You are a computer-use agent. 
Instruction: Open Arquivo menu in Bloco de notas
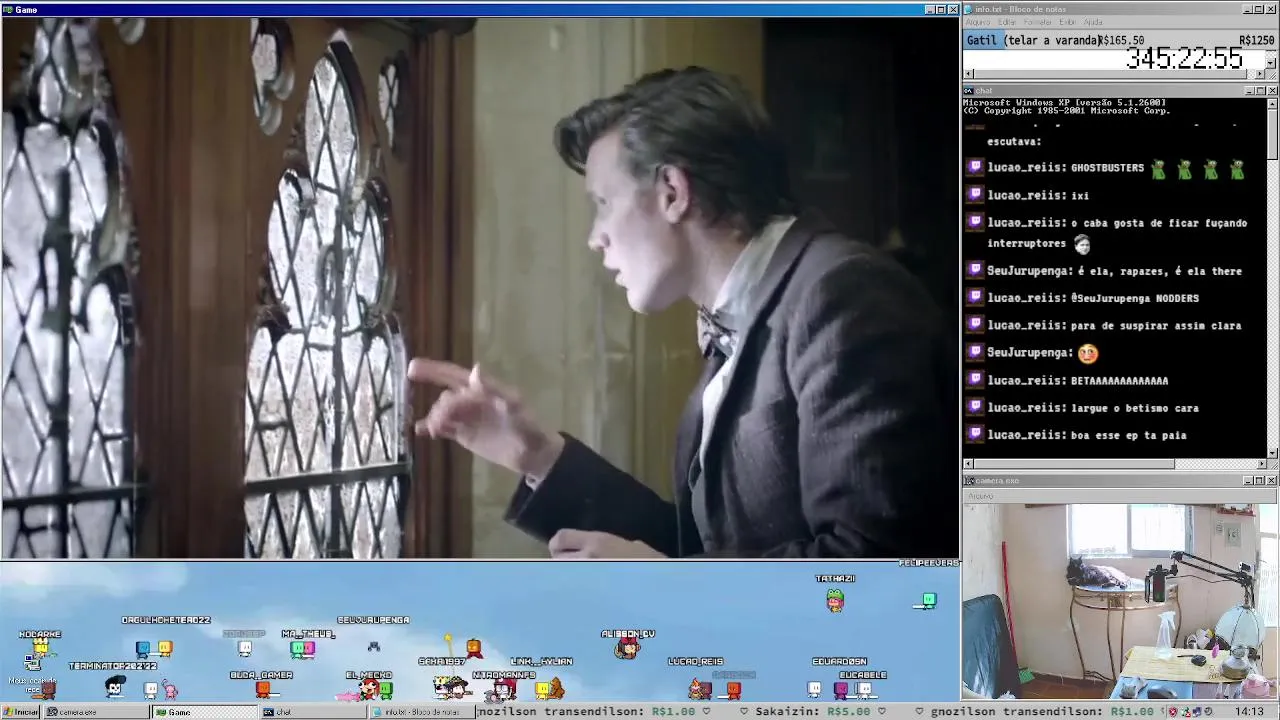[977, 22]
